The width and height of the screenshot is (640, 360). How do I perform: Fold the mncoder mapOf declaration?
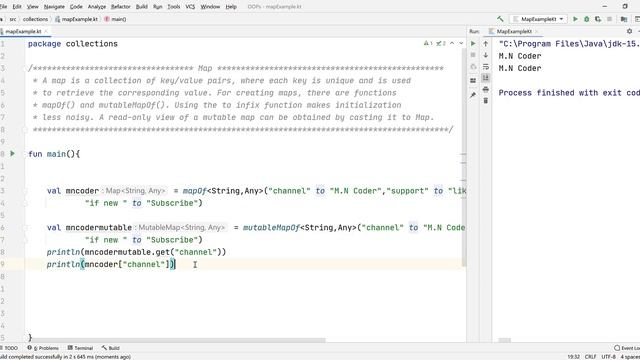(24, 191)
